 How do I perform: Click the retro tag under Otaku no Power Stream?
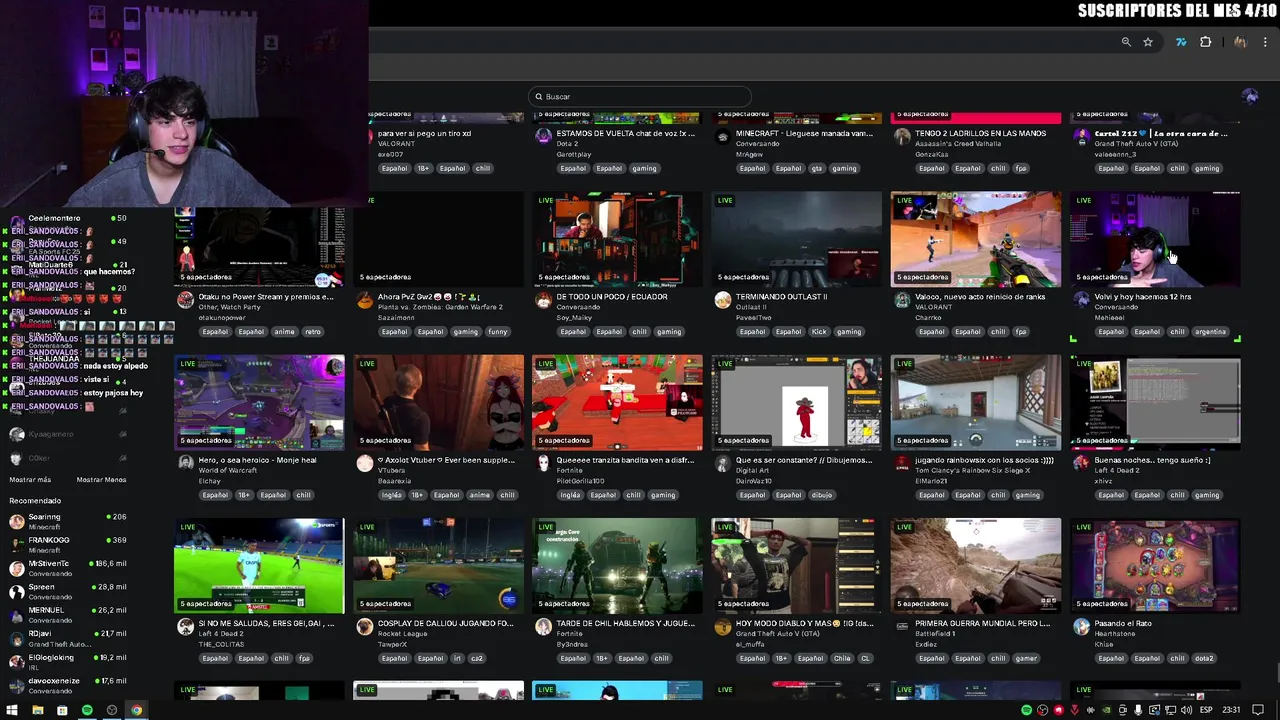pos(313,332)
